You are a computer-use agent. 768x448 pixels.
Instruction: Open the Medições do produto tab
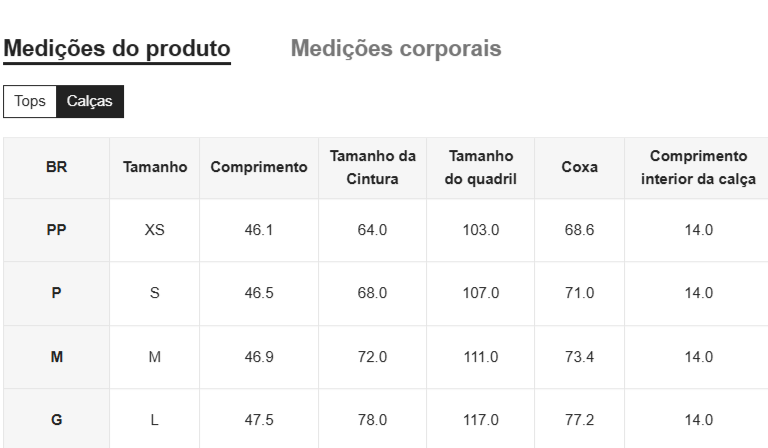click(117, 49)
